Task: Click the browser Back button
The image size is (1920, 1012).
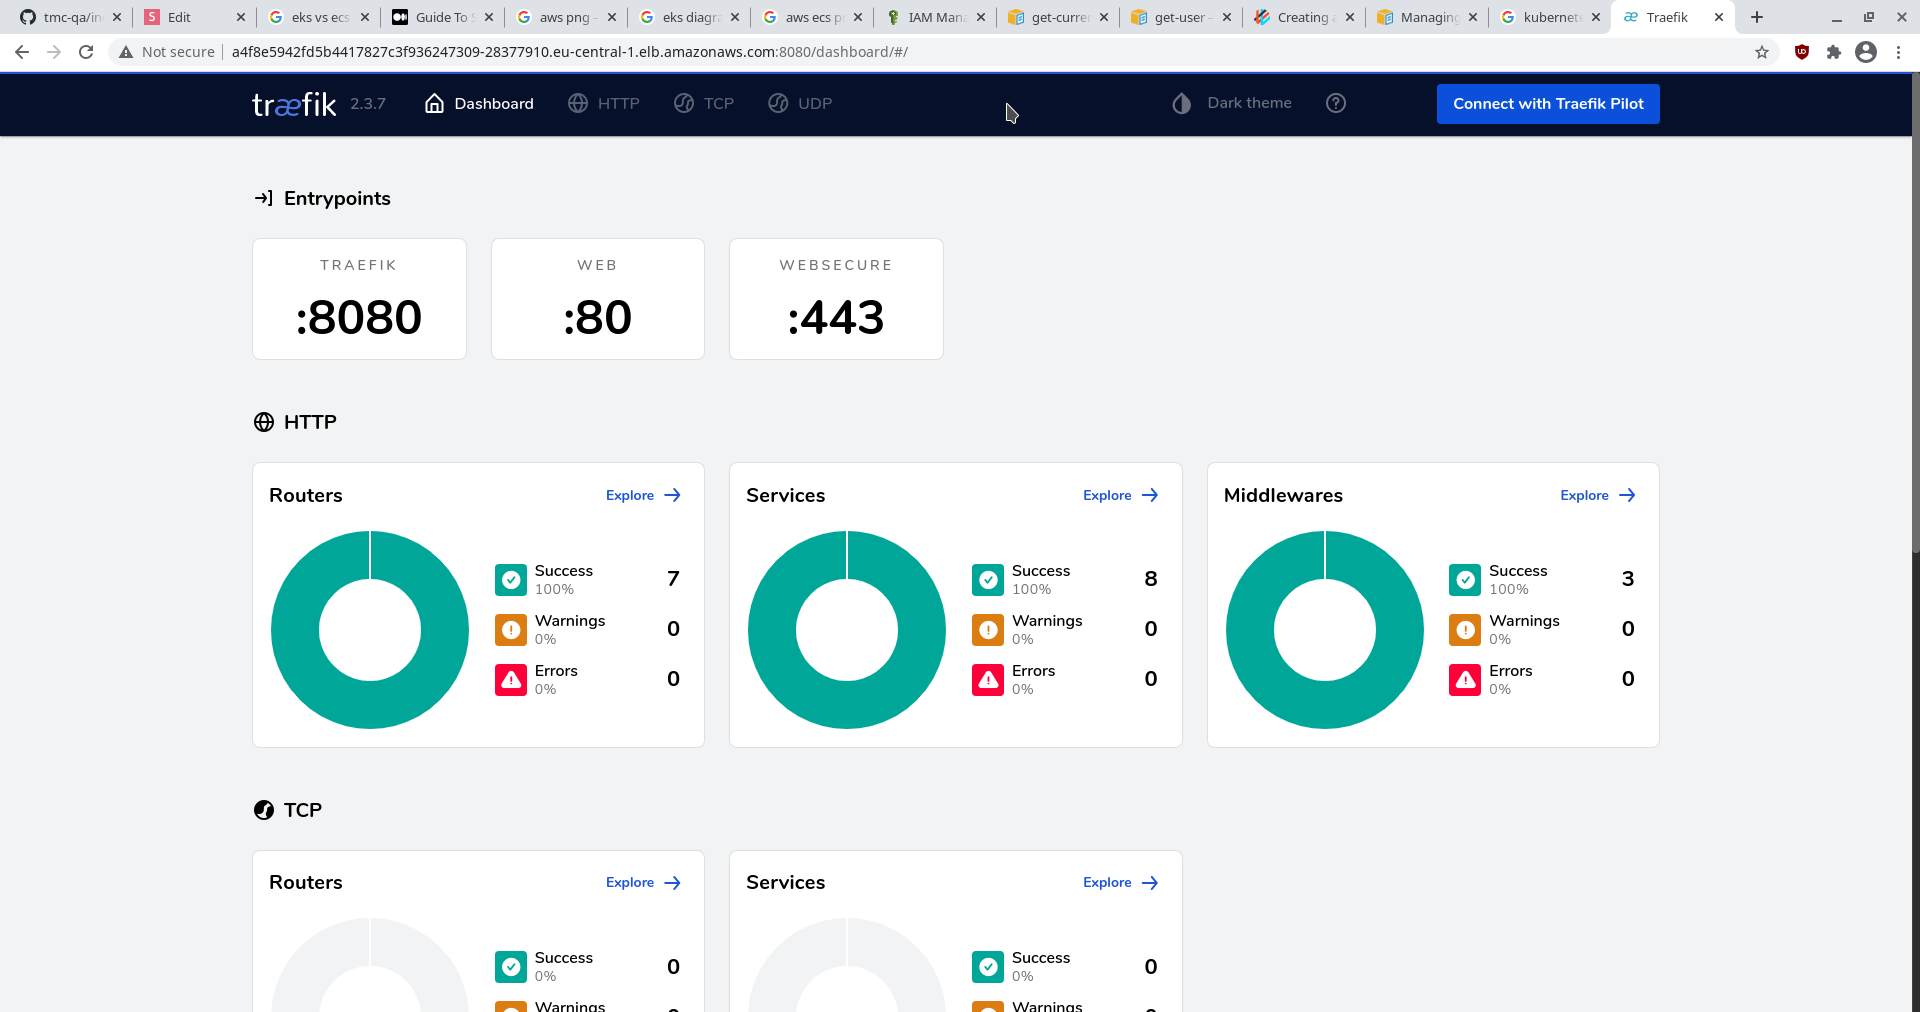Action: pos(22,52)
